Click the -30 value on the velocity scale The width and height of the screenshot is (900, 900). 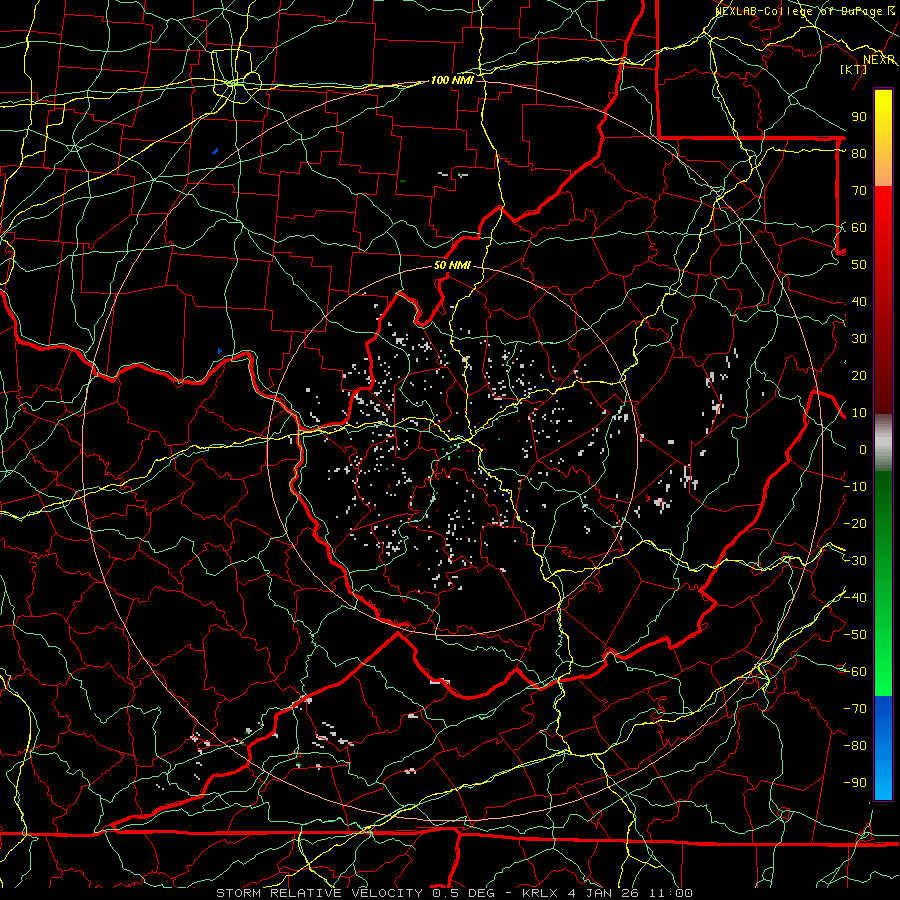point(855,560)
